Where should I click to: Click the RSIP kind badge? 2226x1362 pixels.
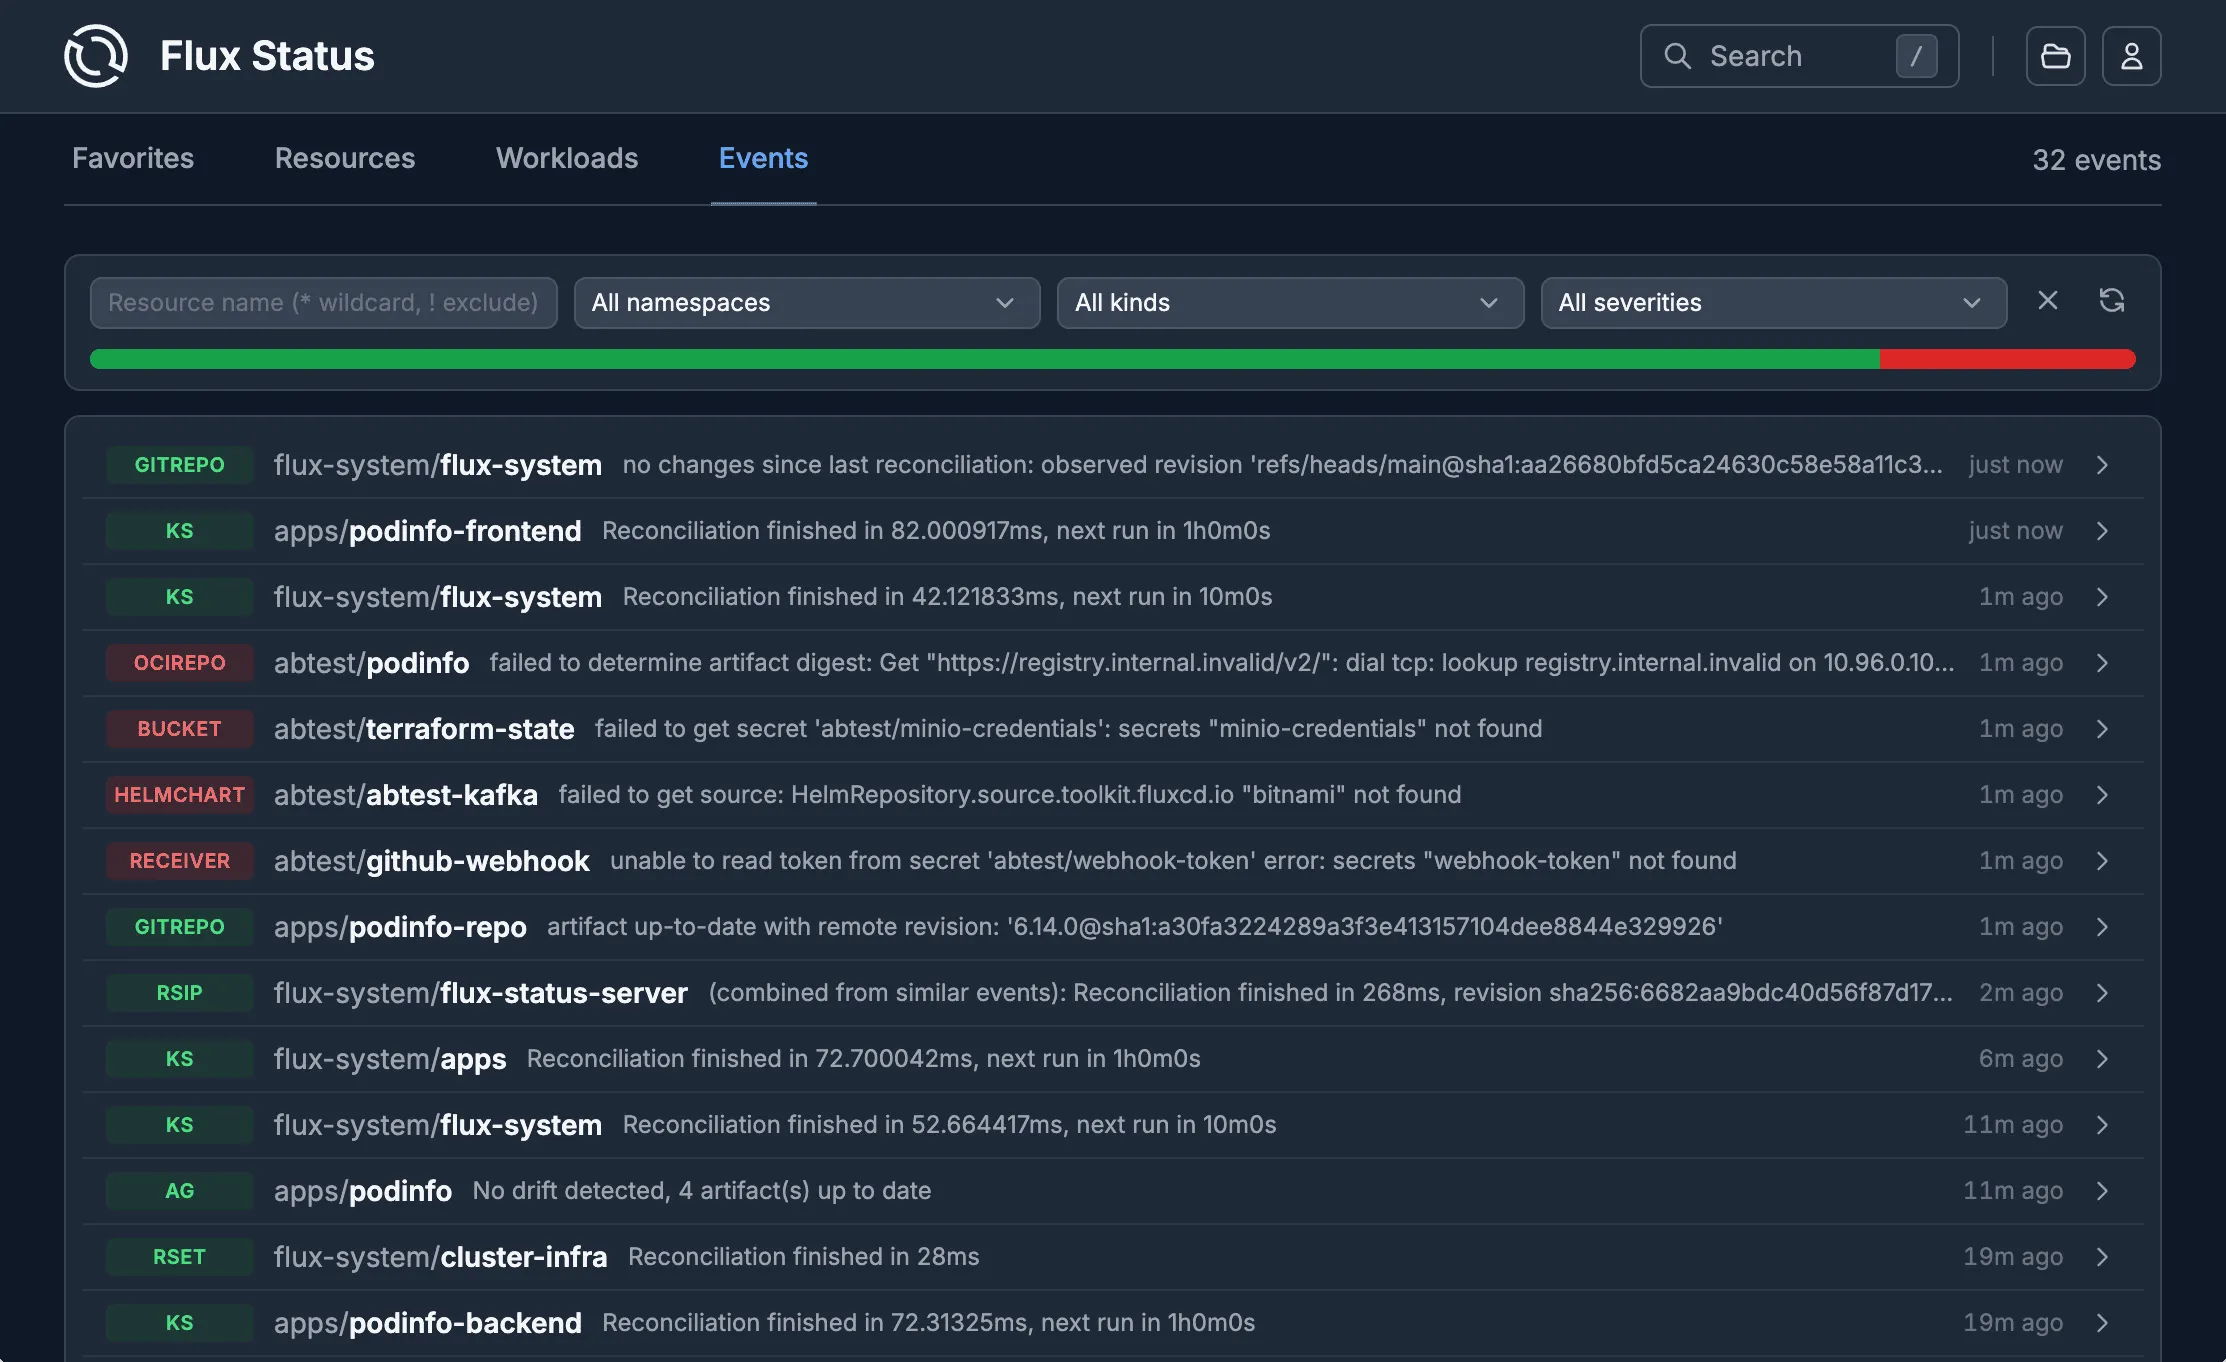tap(180, 993)
